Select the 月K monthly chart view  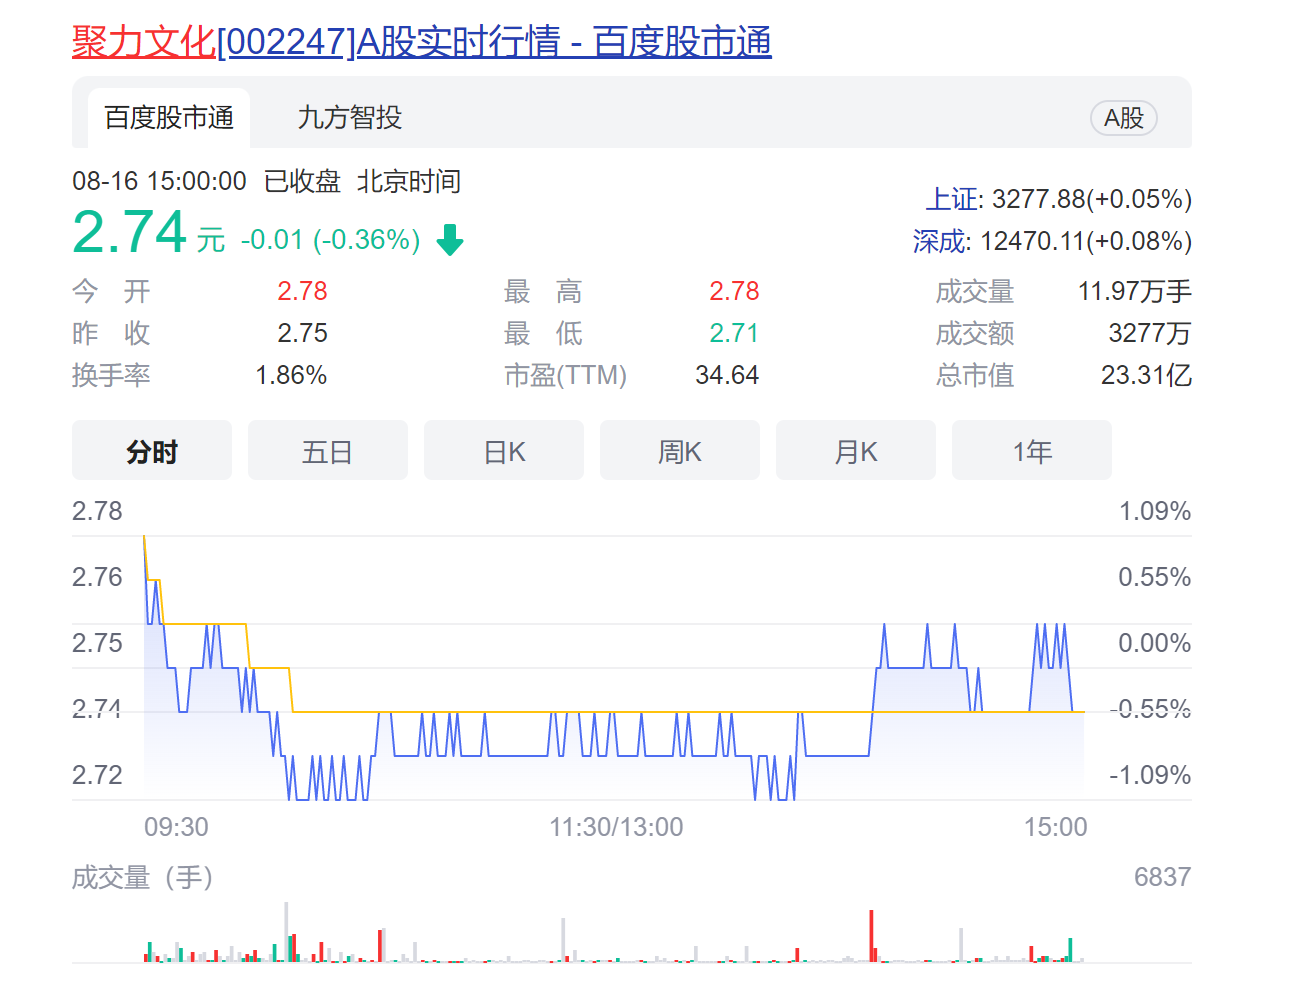855,450
